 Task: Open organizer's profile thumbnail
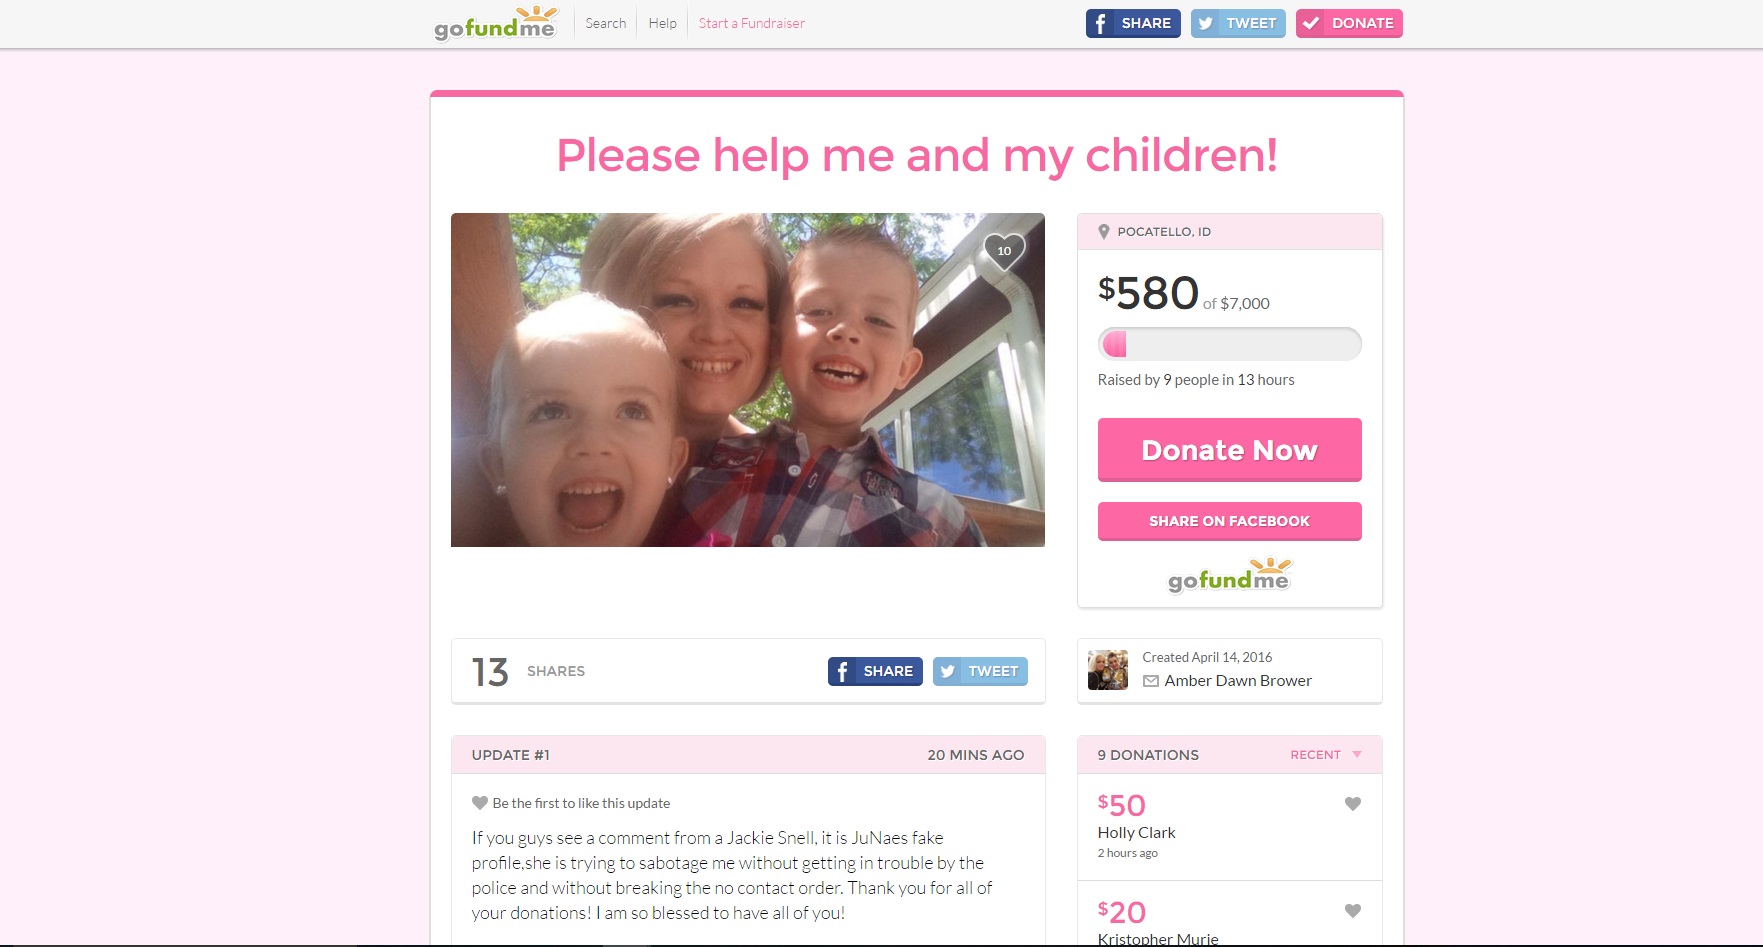point(1108,670)
